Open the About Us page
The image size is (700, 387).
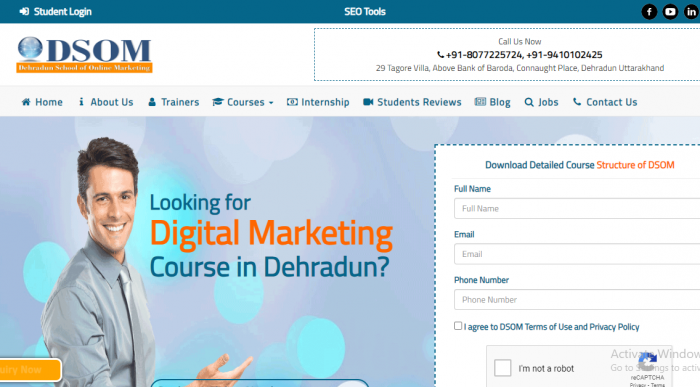pyautogui.click(x=106, y=102)
